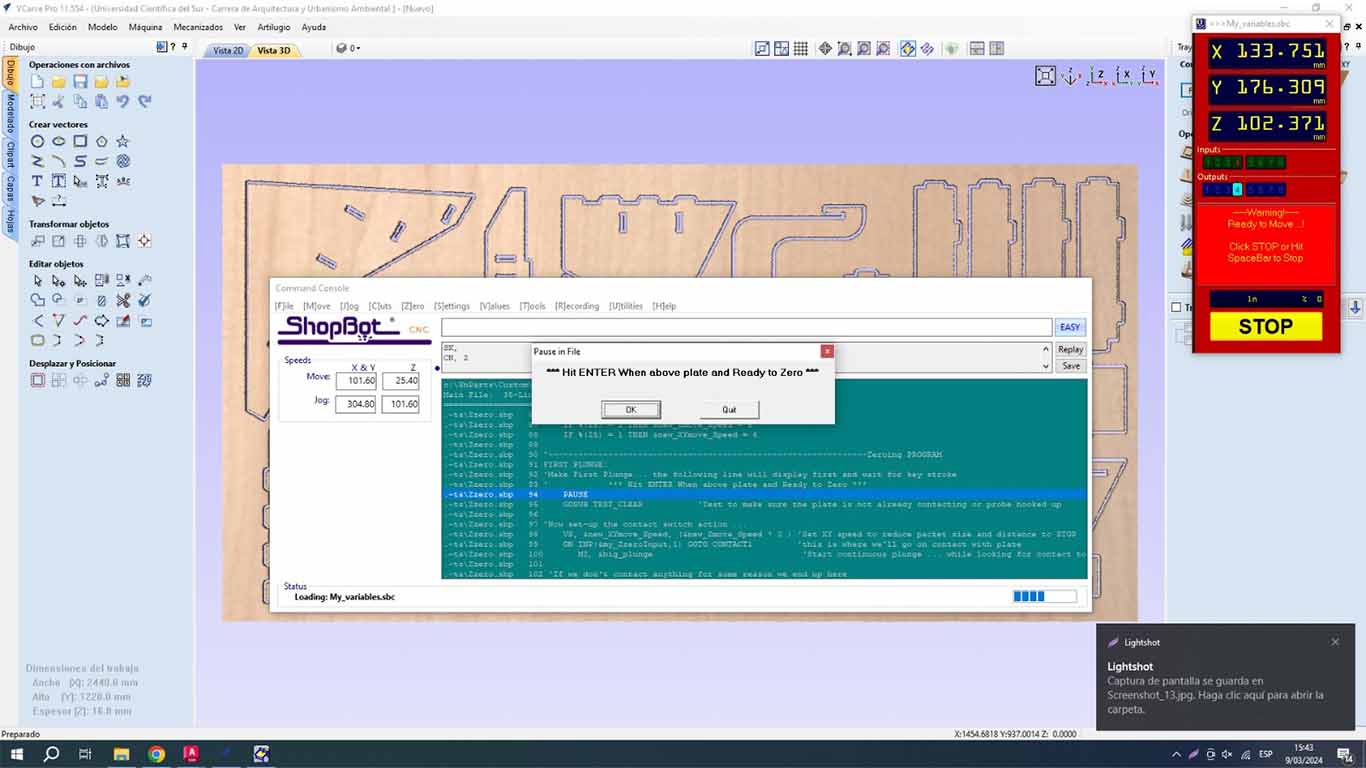Click the save (floppy disk) icon
1366x768 pixels.
point(80,82)
